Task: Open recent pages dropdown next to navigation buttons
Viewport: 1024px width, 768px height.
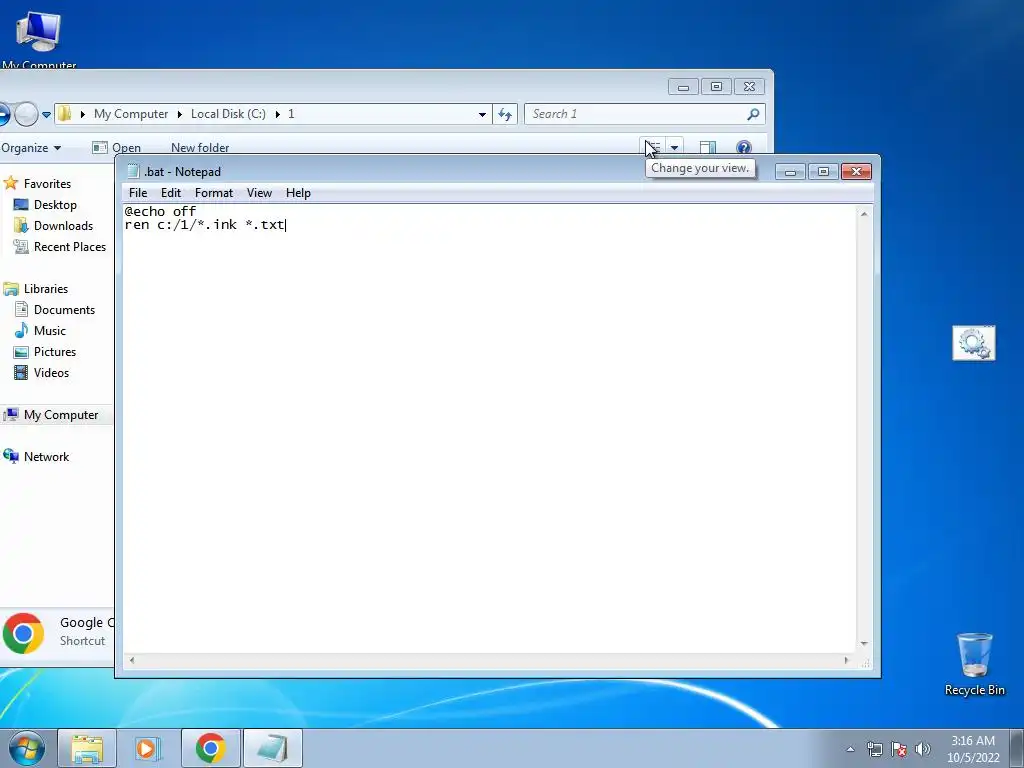Action: coord(46,115)
